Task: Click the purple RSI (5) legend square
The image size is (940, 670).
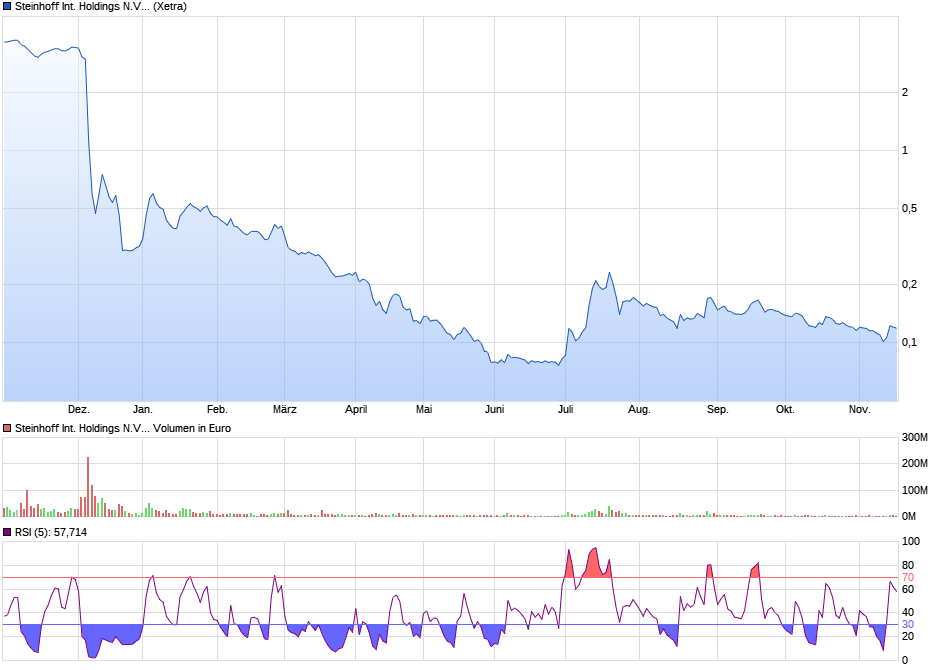Action: click(7, 530)
